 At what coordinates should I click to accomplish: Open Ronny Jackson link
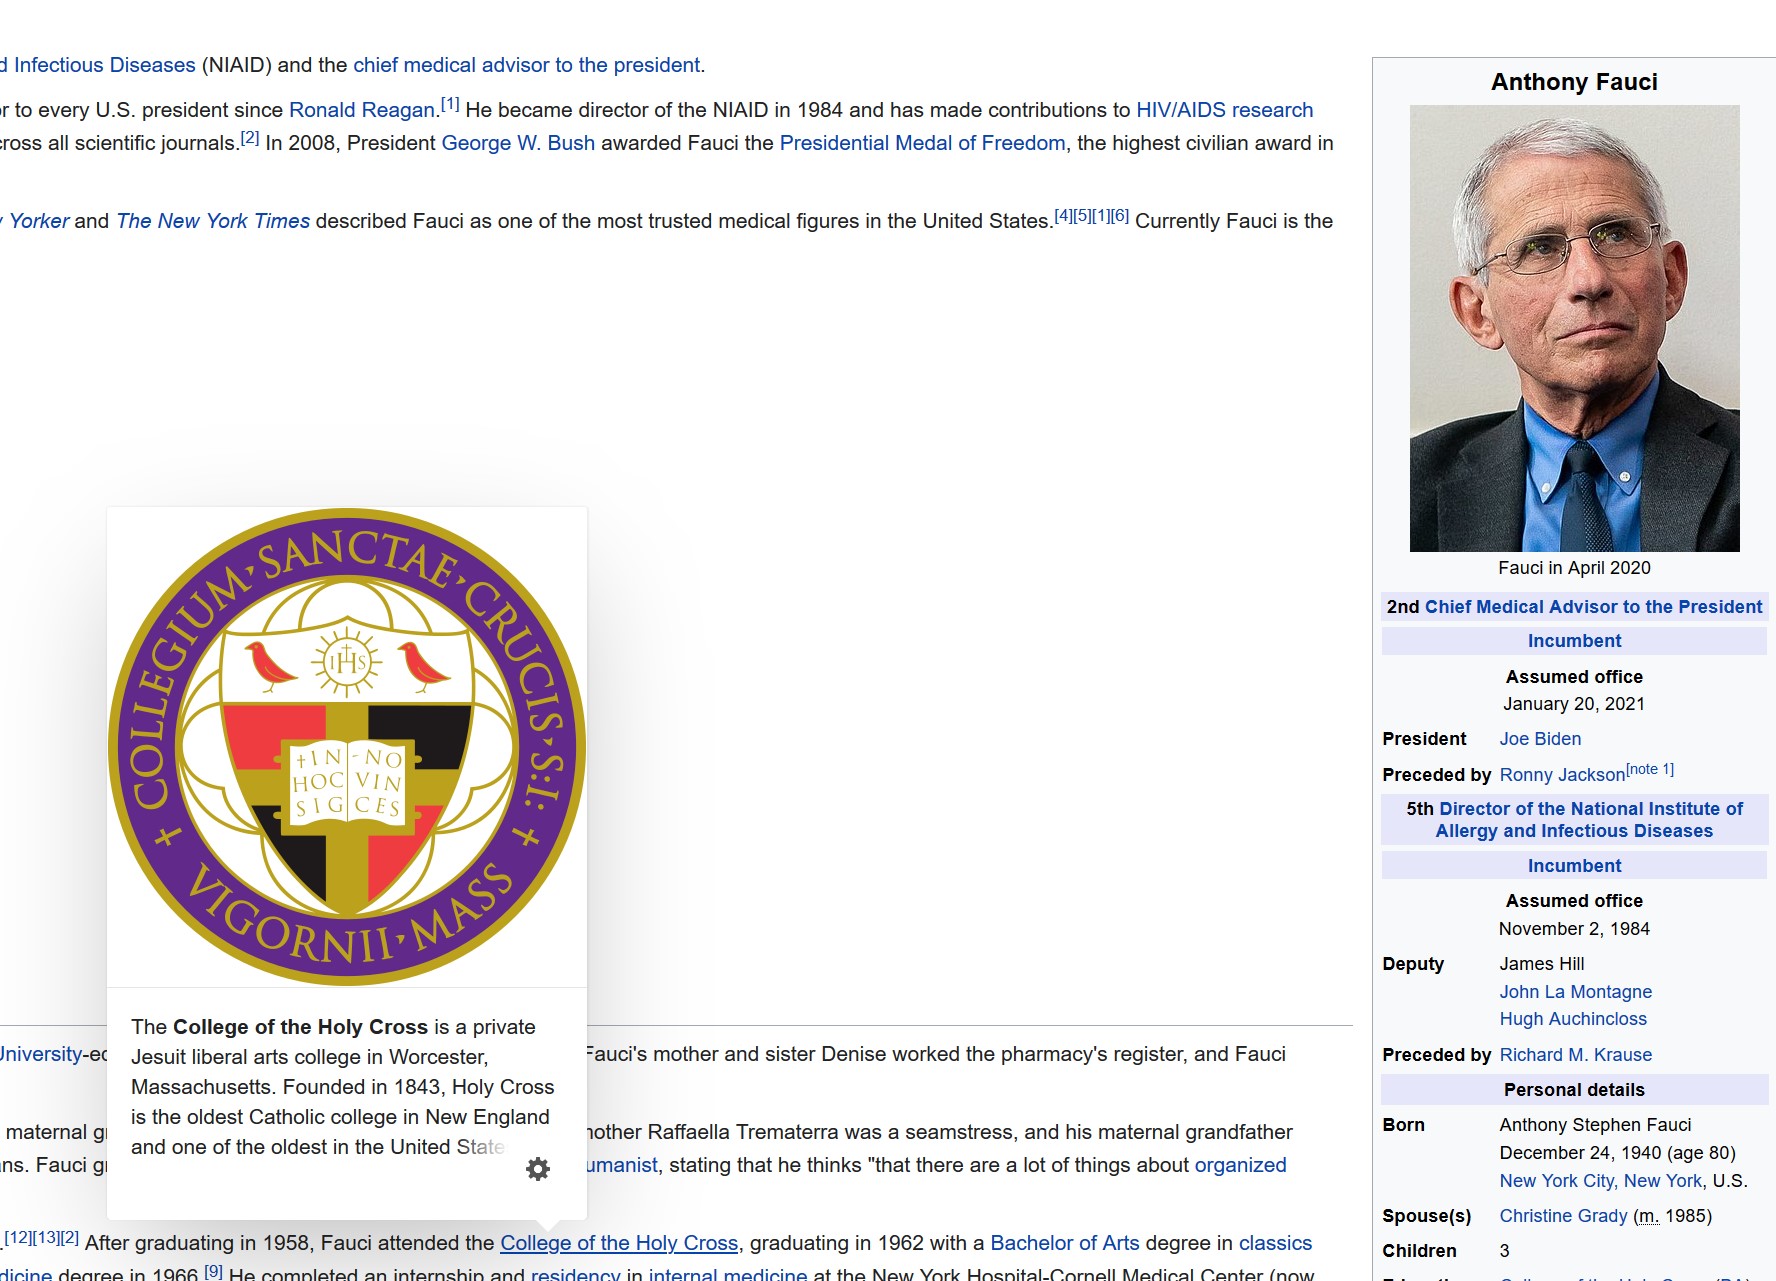click(x=1562, y=775)
